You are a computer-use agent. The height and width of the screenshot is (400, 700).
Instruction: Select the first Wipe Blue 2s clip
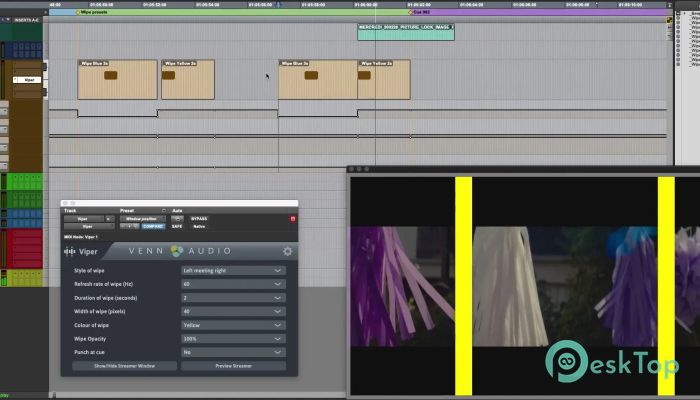[117, 79]
